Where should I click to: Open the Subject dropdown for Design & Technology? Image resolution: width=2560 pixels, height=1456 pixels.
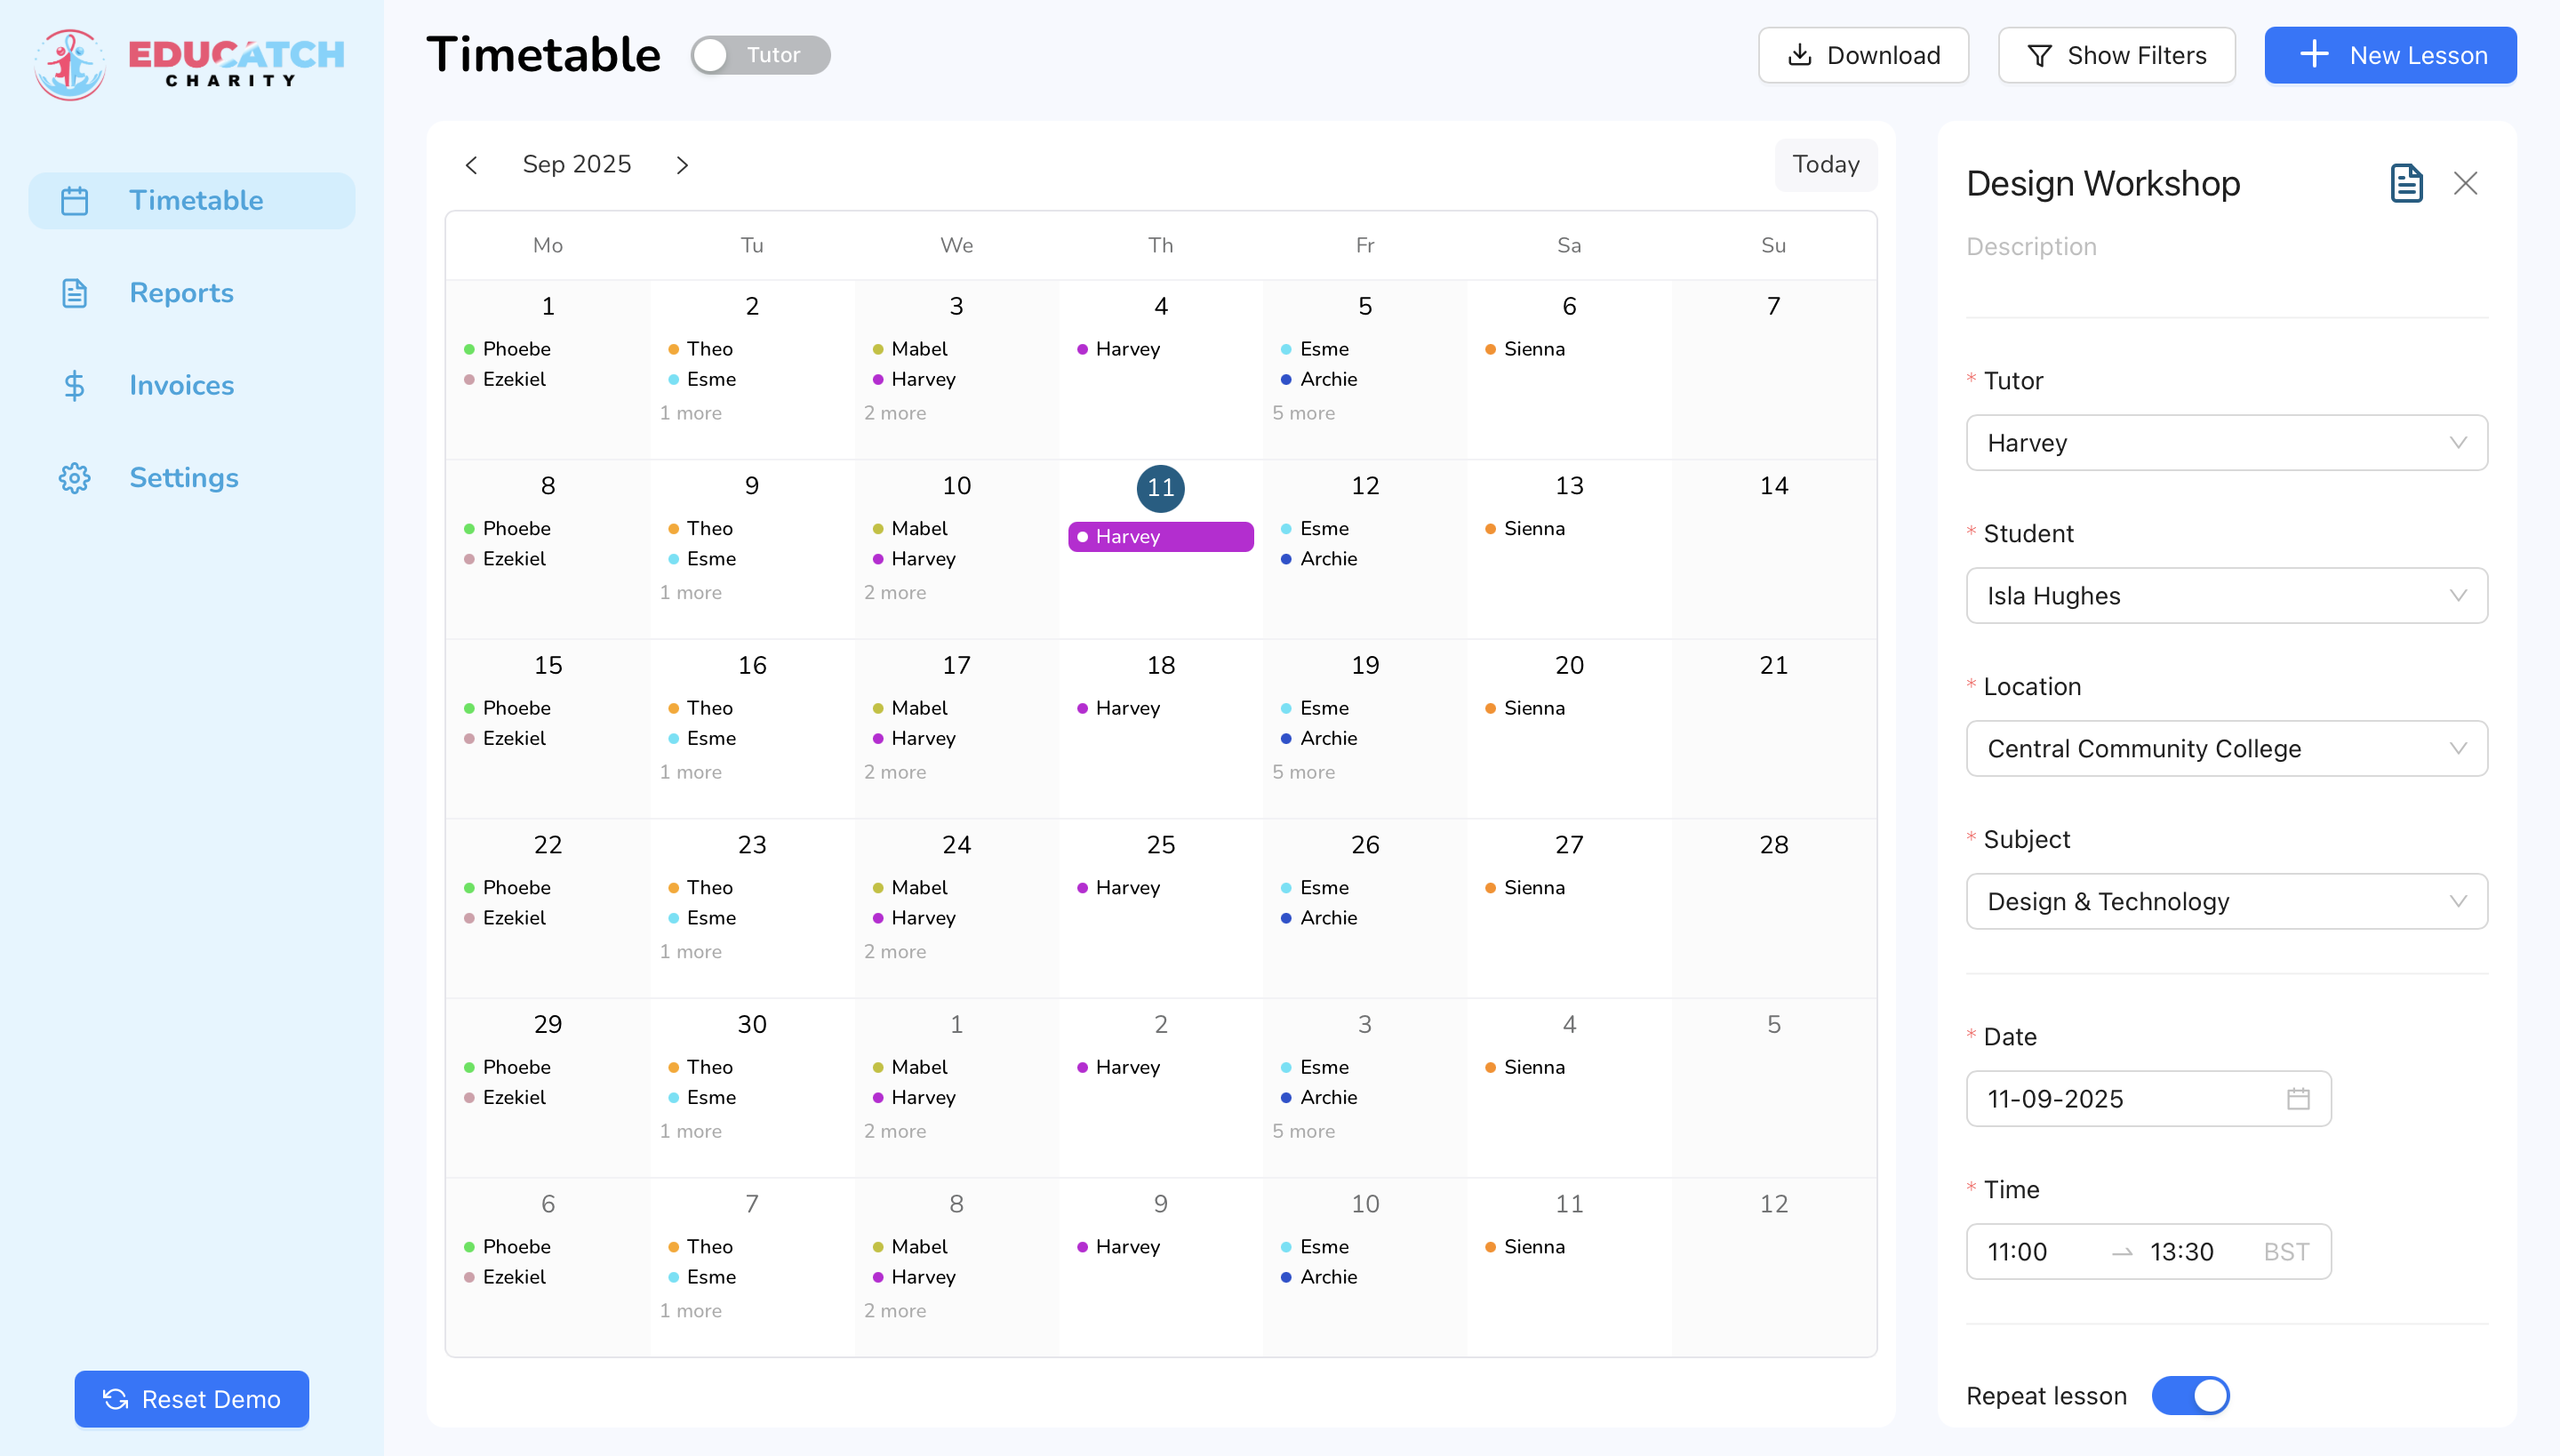[x=2226, y=902]
